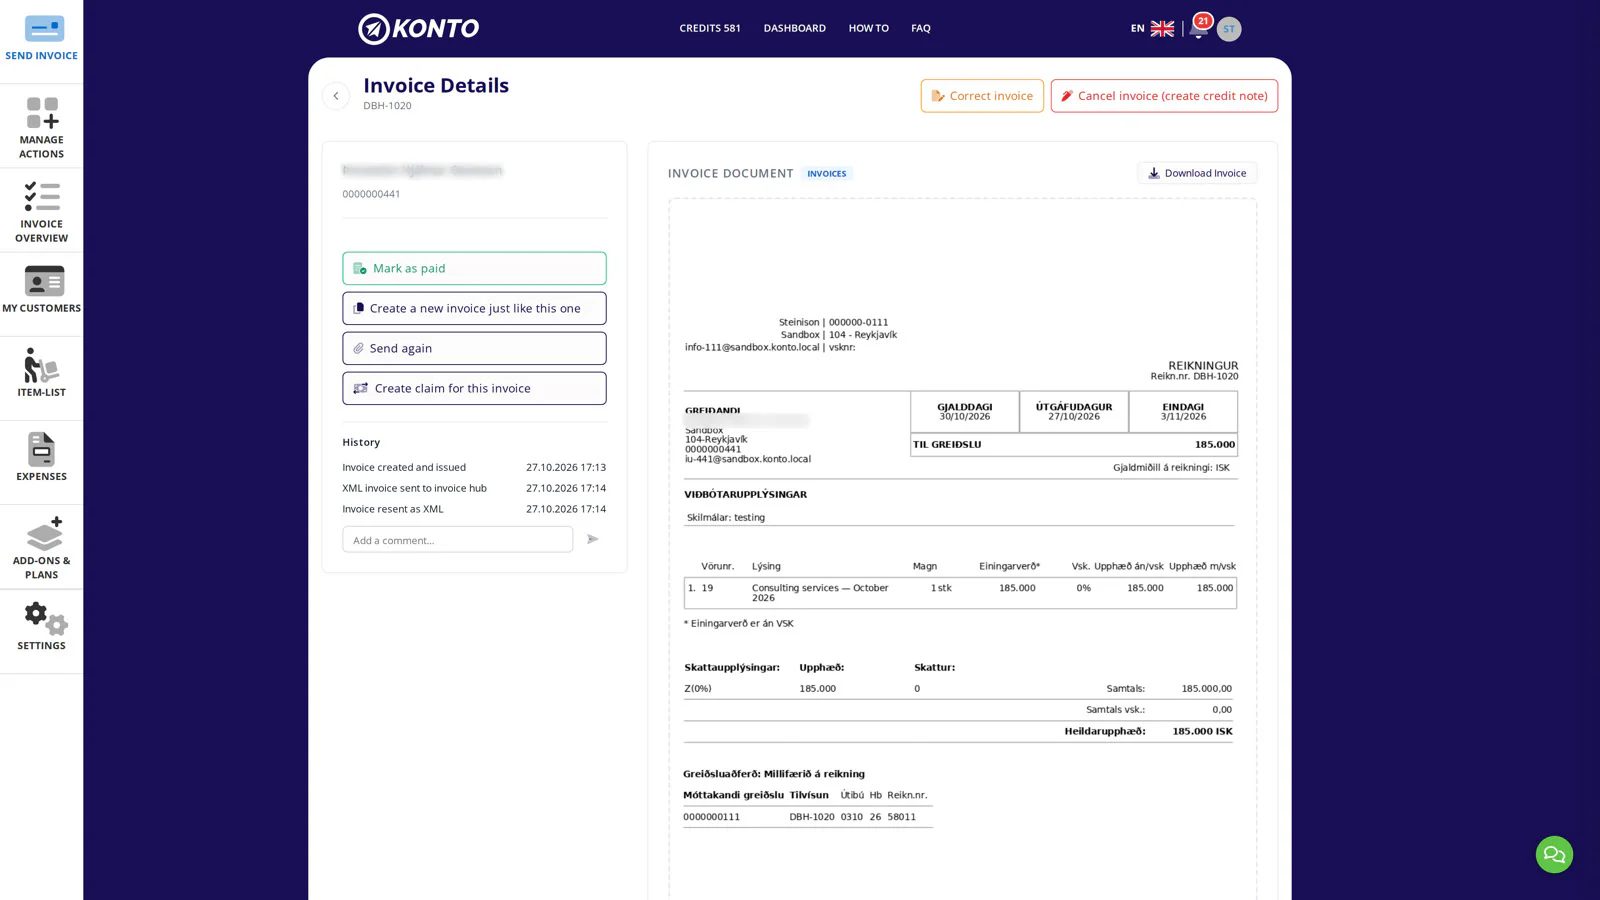Mark the invoice as paid
The image size is (1600, 900).
pos(474,268)
